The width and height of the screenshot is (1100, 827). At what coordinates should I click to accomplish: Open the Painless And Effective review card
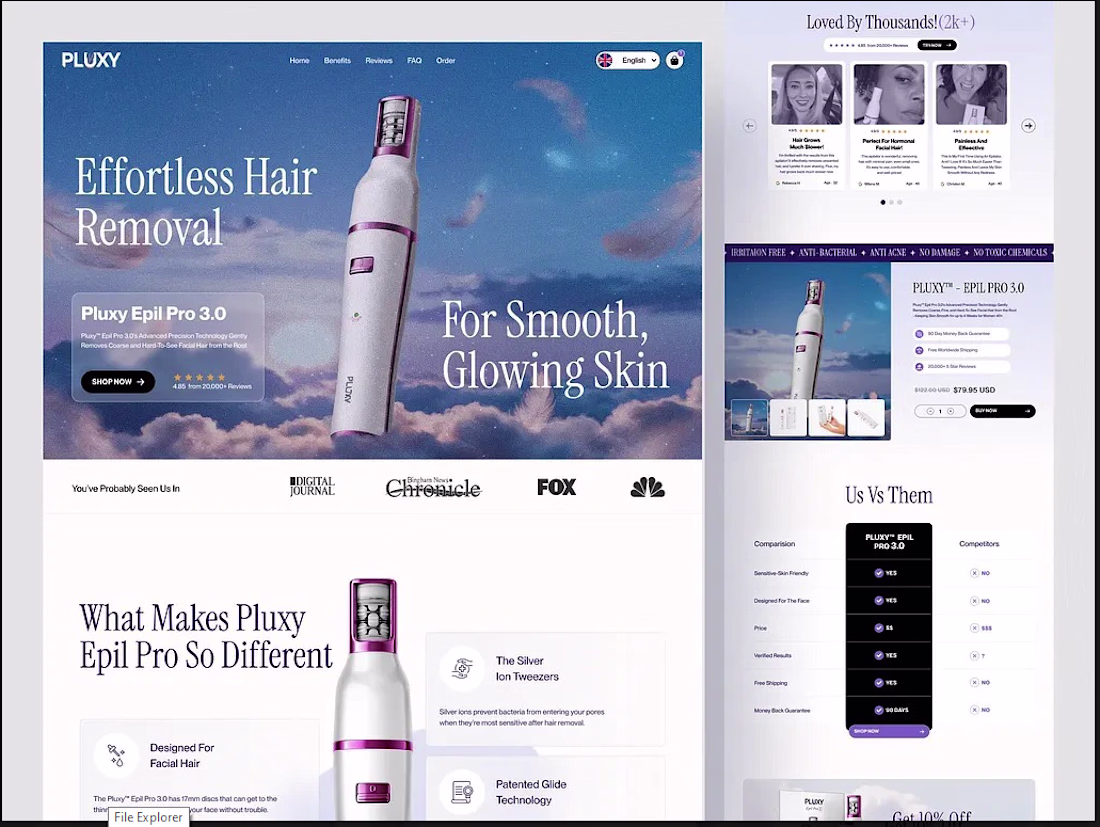pyautogui.click(x=971, y=126)
